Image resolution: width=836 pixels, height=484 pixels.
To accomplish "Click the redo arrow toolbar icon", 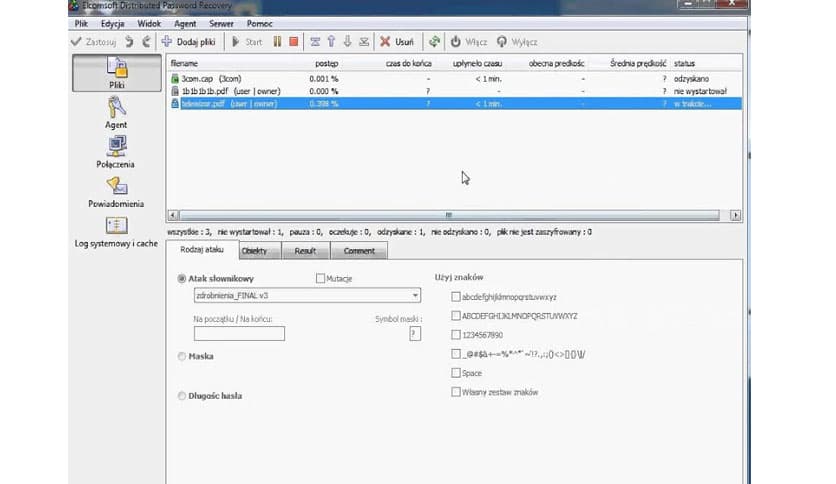I will pos(146,42).
